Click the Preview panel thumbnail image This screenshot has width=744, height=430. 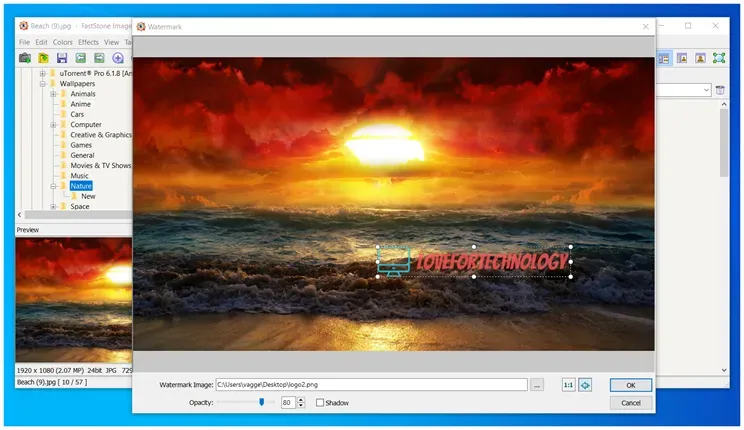tap(74, 300)
